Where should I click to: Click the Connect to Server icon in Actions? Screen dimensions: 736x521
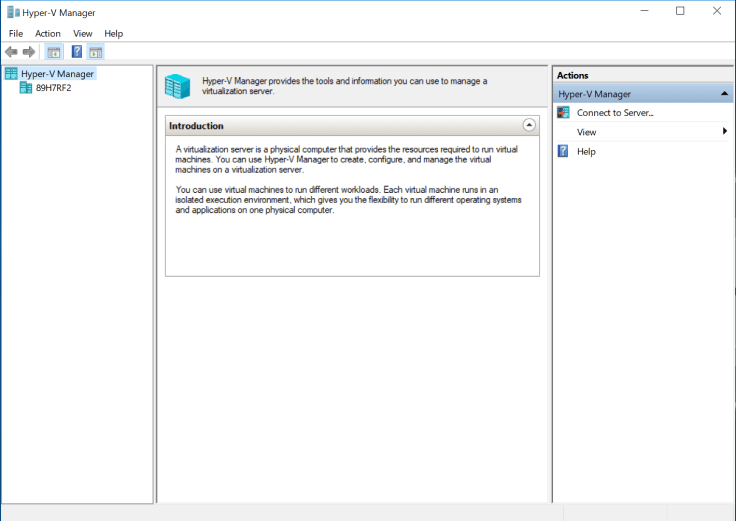click(x=564, y=113)
